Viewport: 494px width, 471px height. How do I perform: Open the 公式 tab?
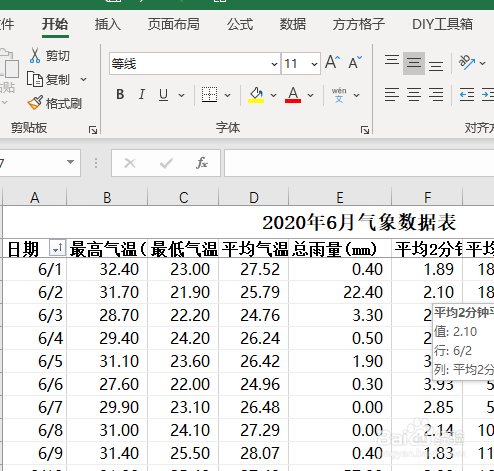point(240,24)
